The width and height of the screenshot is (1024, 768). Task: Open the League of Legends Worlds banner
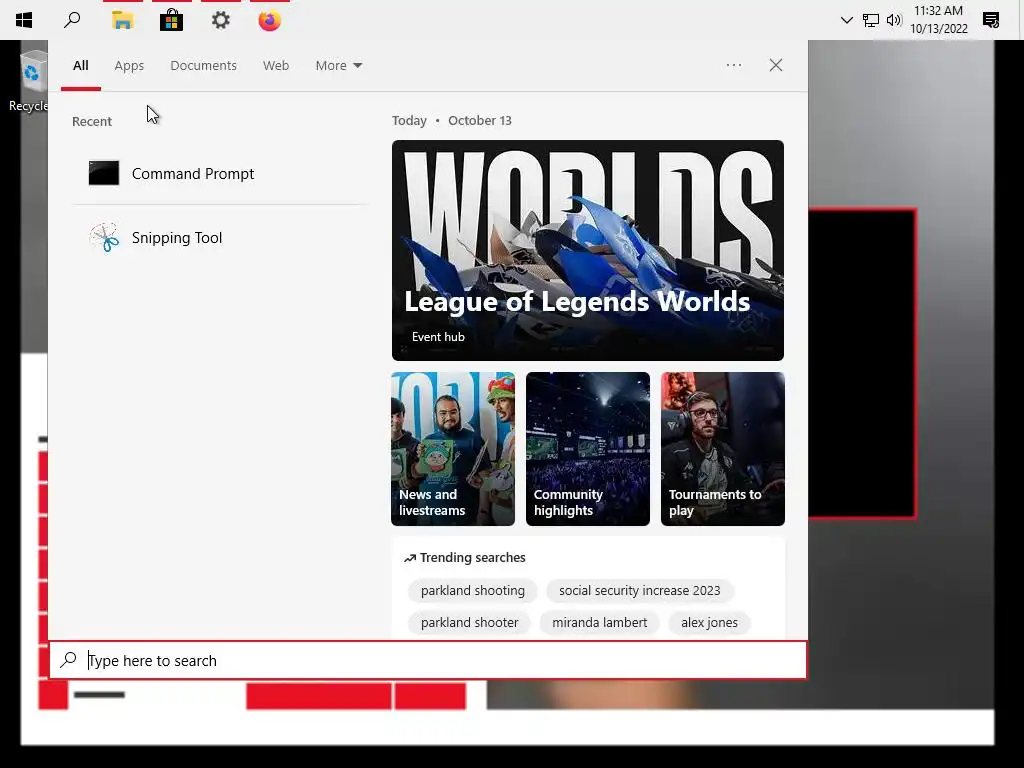click(588, 250)
